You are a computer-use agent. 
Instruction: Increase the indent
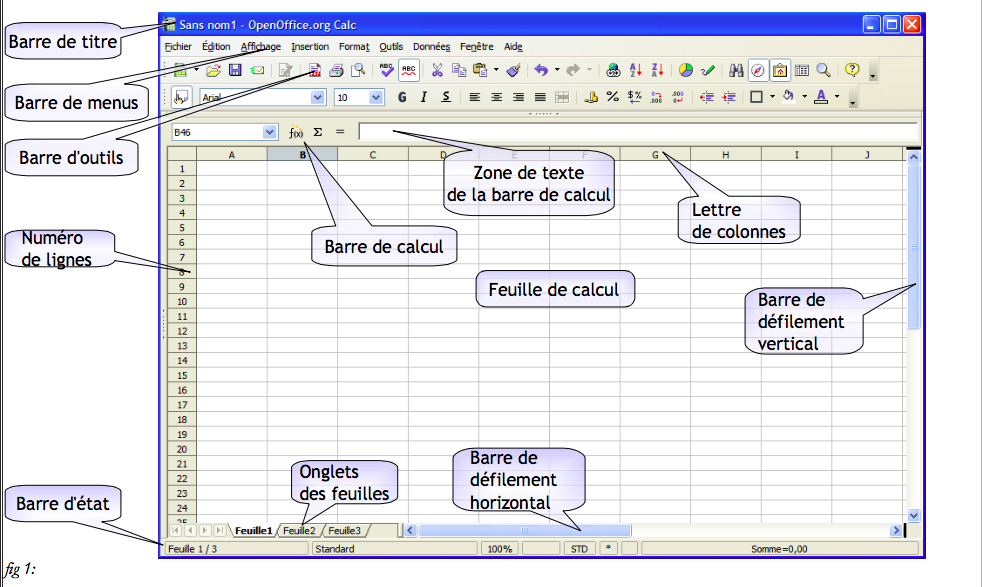(729, 97)
